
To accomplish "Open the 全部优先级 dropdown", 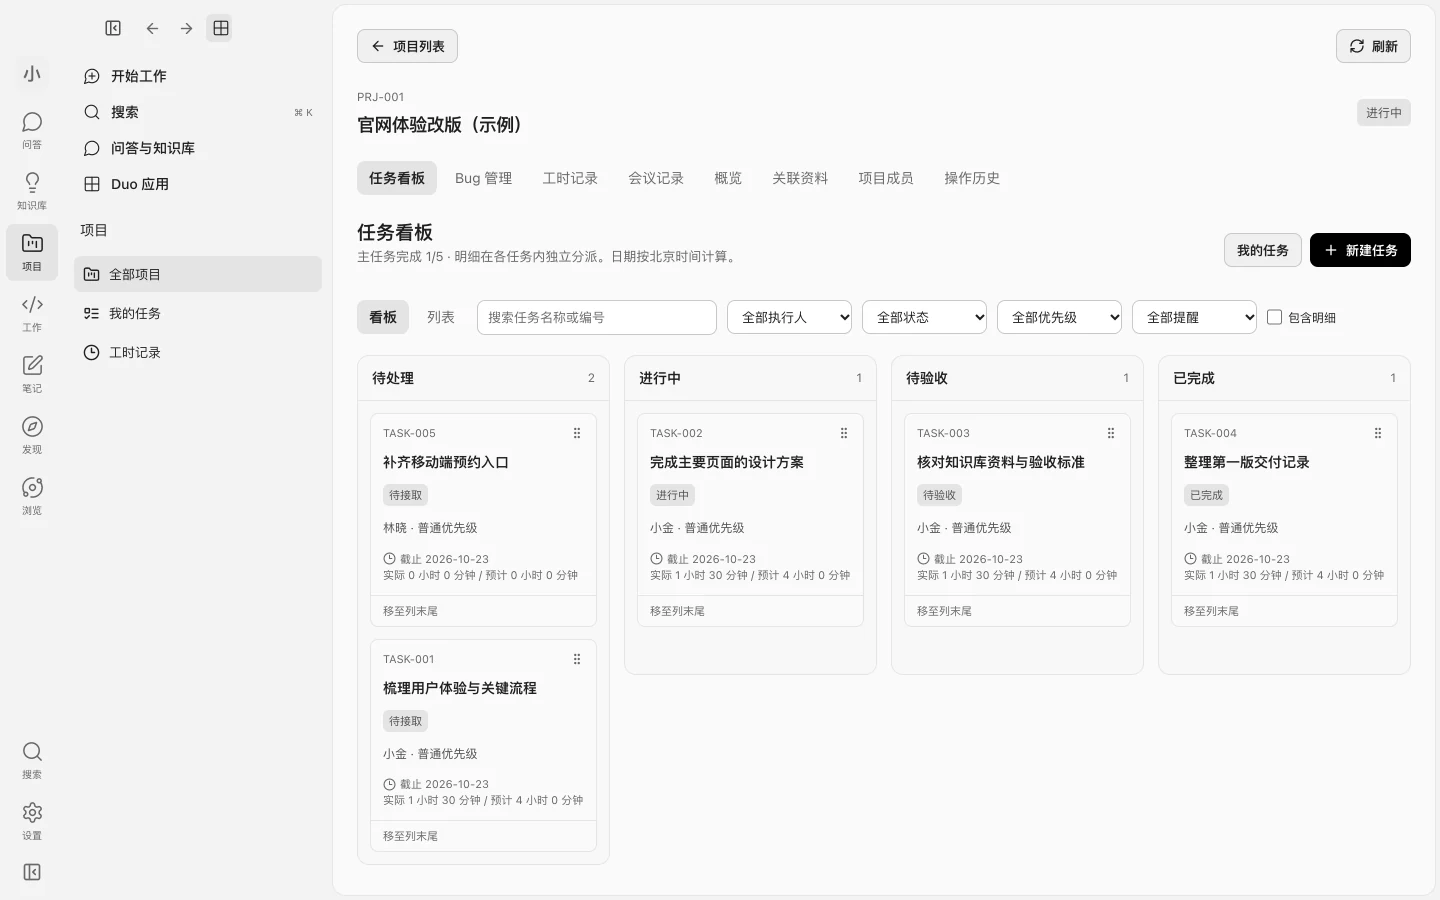I will [1059, 317].
